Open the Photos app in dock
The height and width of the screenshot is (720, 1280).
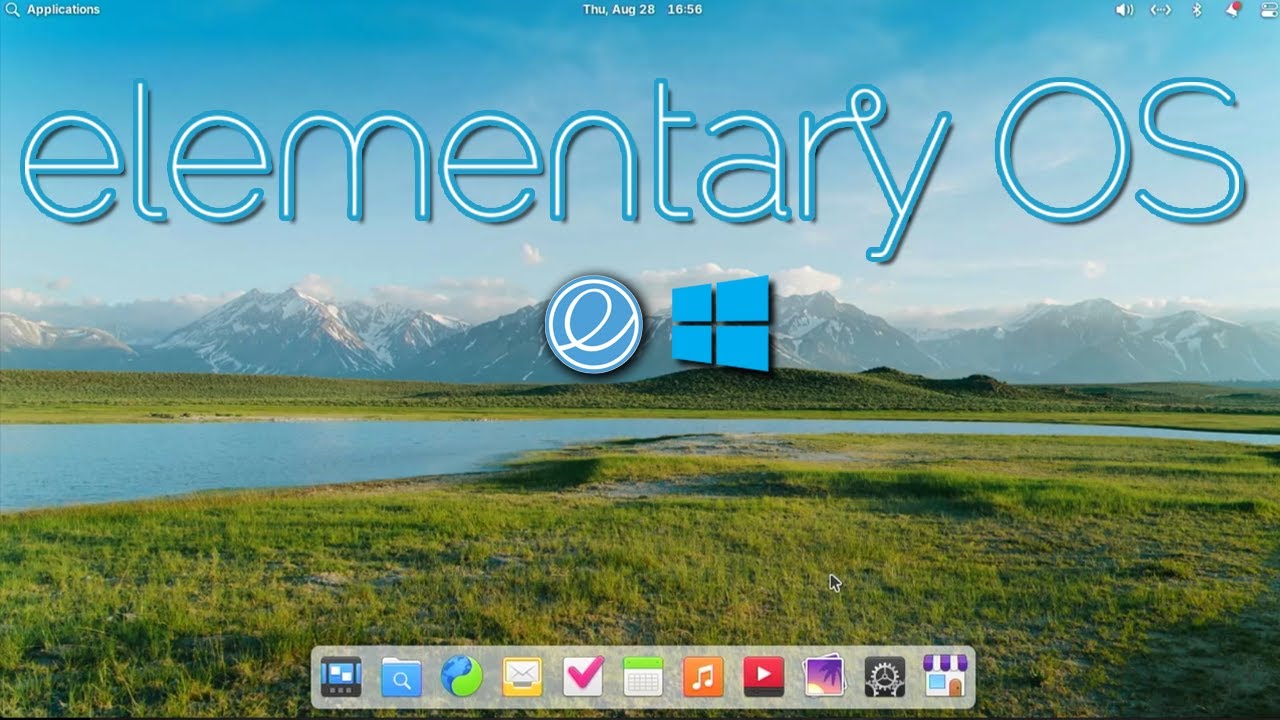coord(824,677)
